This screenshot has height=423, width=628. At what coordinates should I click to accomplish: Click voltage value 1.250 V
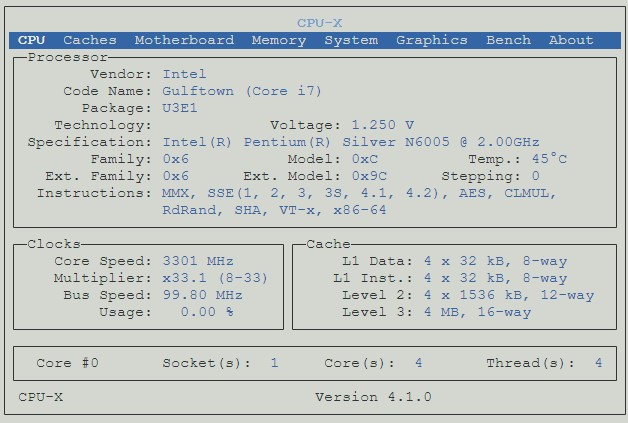click(x=382, y=125)
